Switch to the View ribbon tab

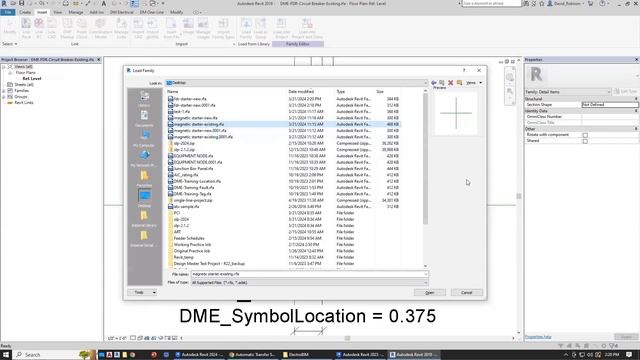coord(58,12)
